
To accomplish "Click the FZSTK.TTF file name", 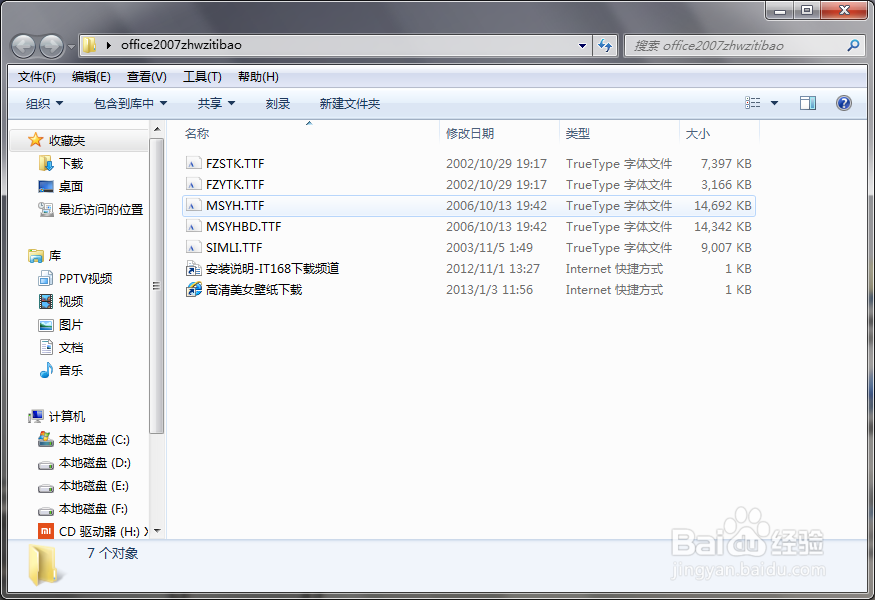I will (235, 164).
